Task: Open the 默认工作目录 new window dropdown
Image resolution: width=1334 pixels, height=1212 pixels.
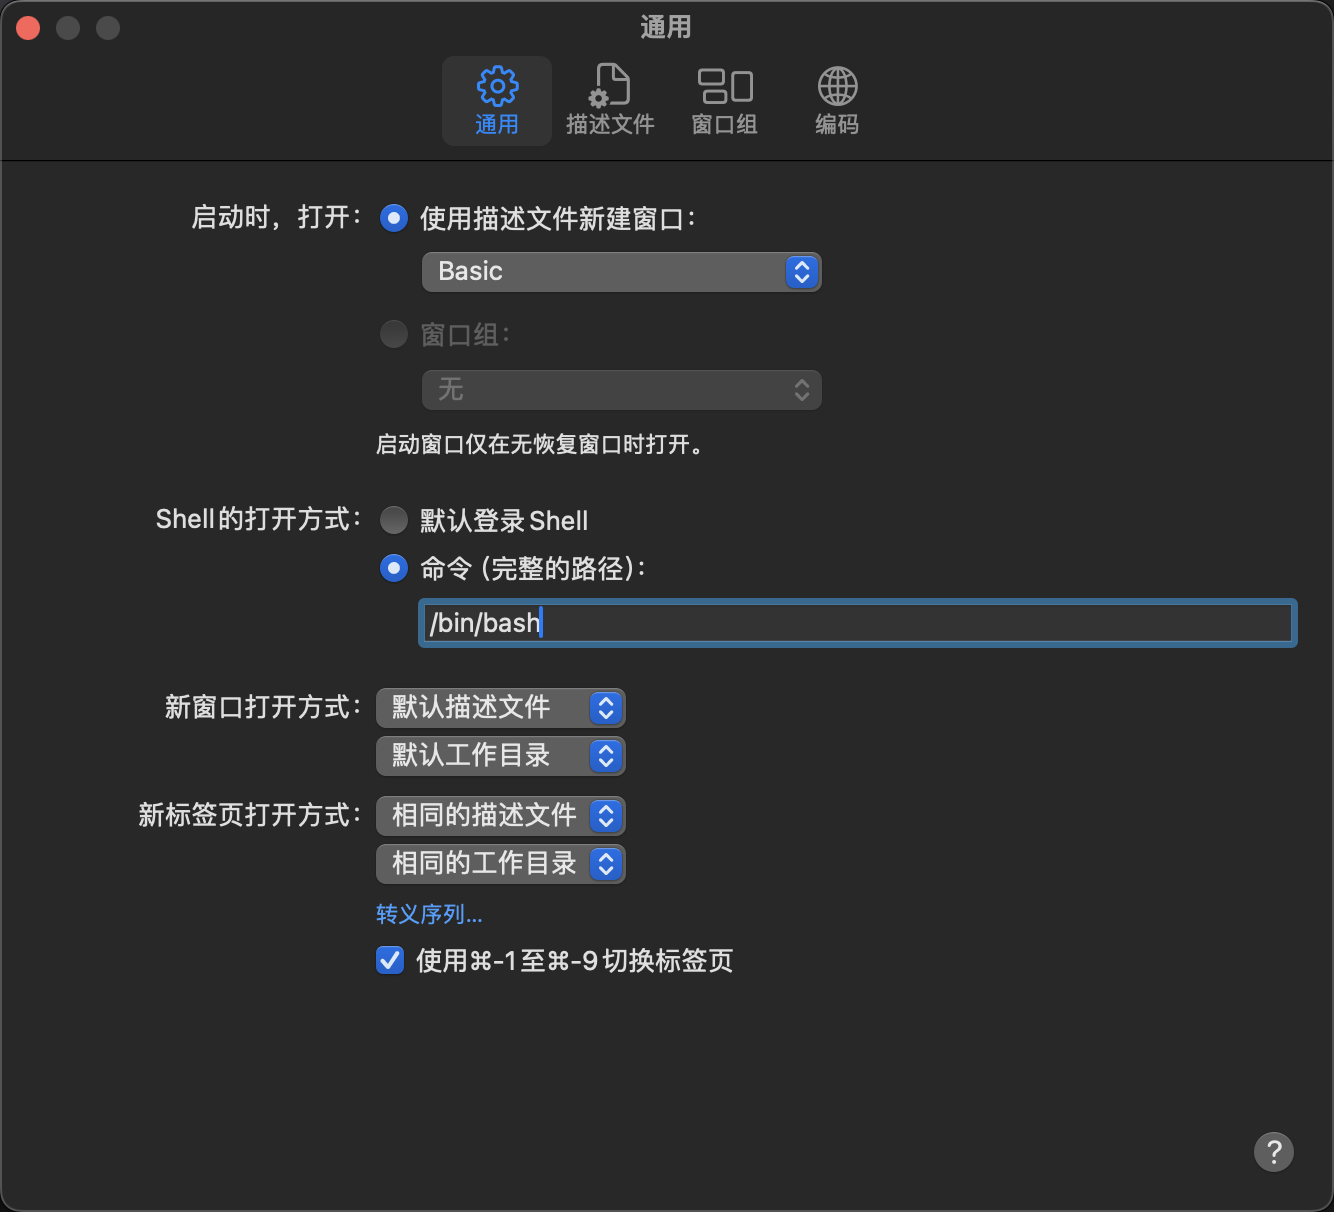Action: point(500,756)
